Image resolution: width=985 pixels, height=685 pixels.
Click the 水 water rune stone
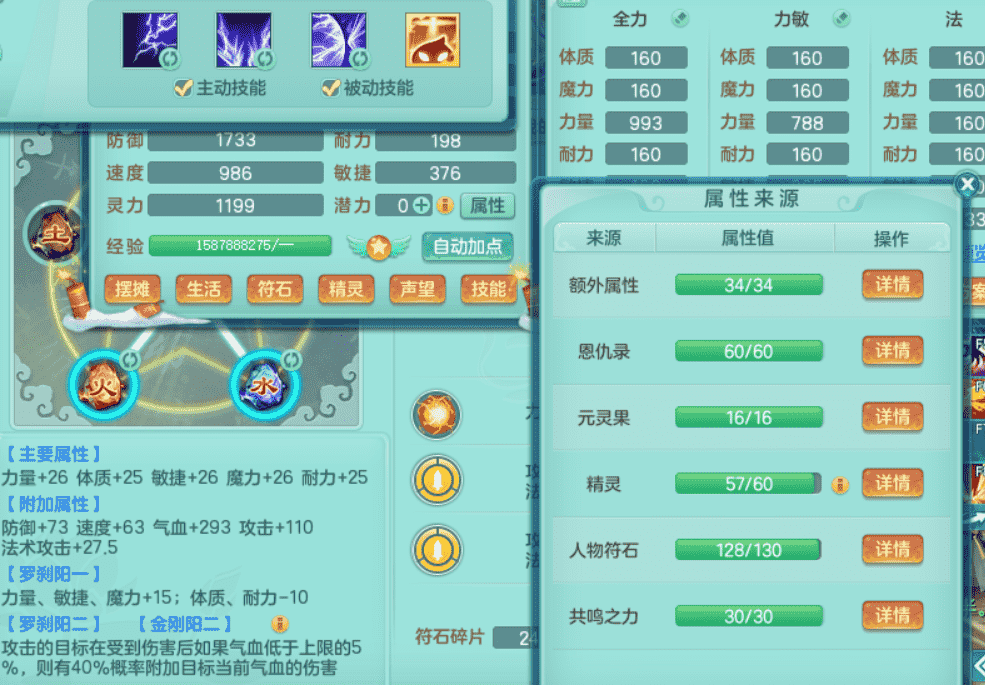coord(264,385)
